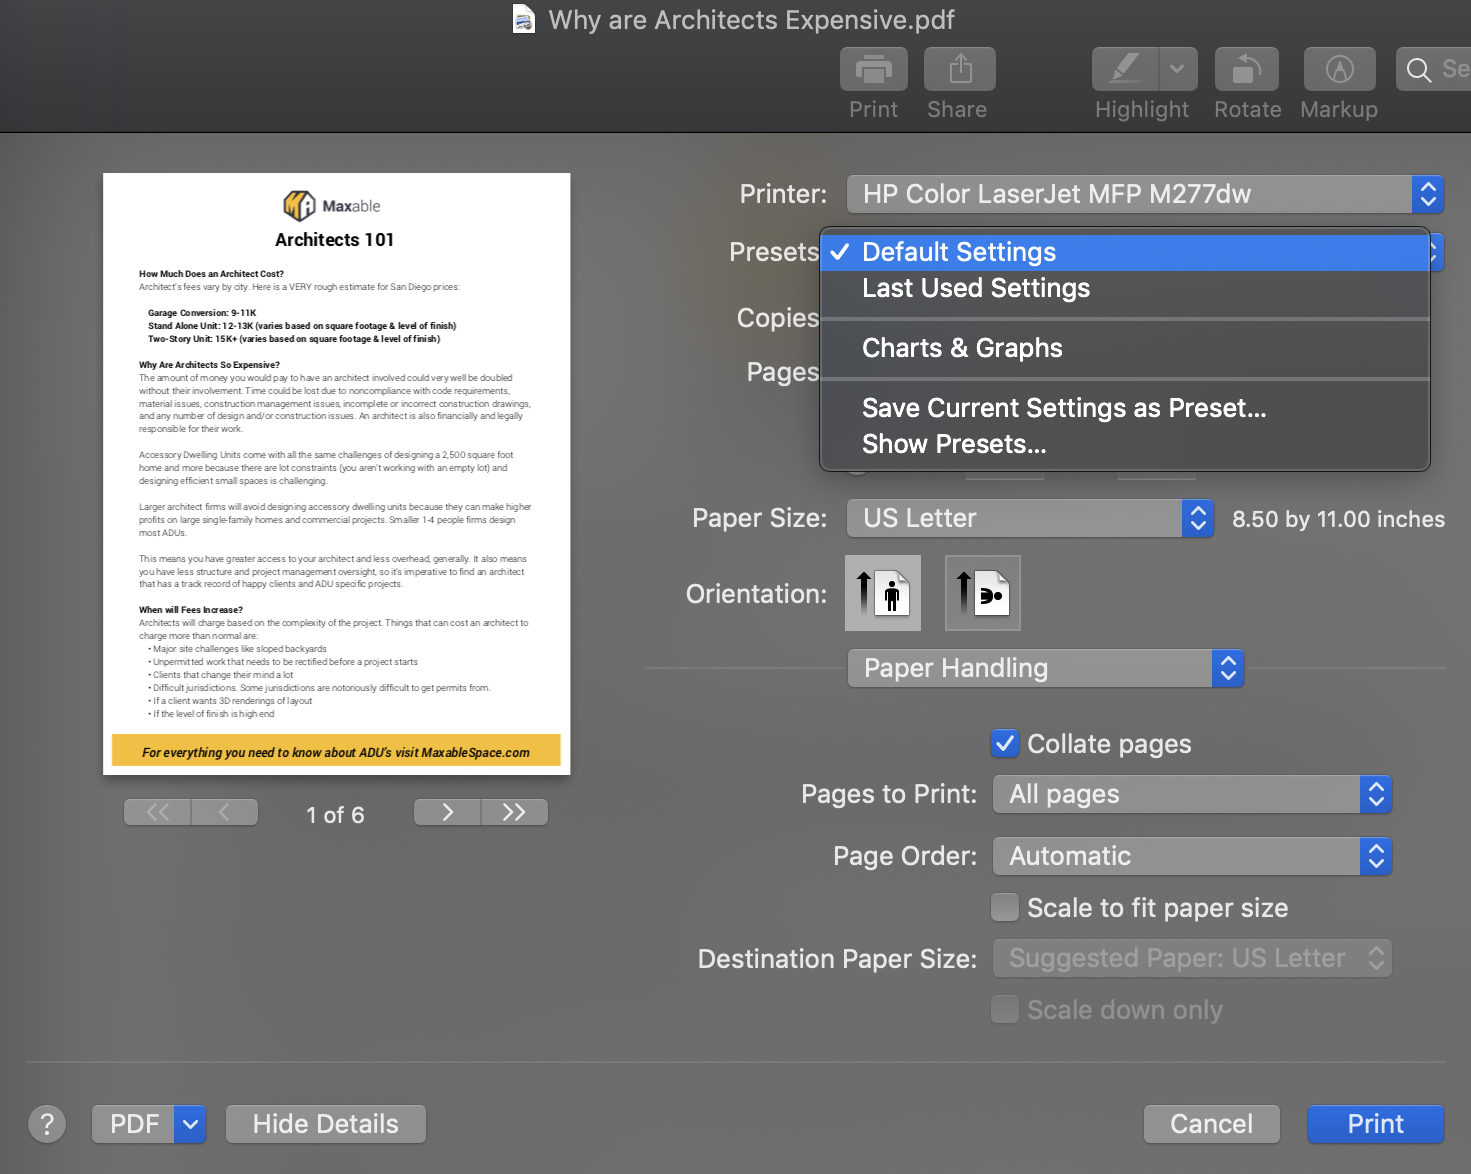The image size is (1471, 1174).
Task: Select landscape orientation icon
Action: [x=983, y=593]
